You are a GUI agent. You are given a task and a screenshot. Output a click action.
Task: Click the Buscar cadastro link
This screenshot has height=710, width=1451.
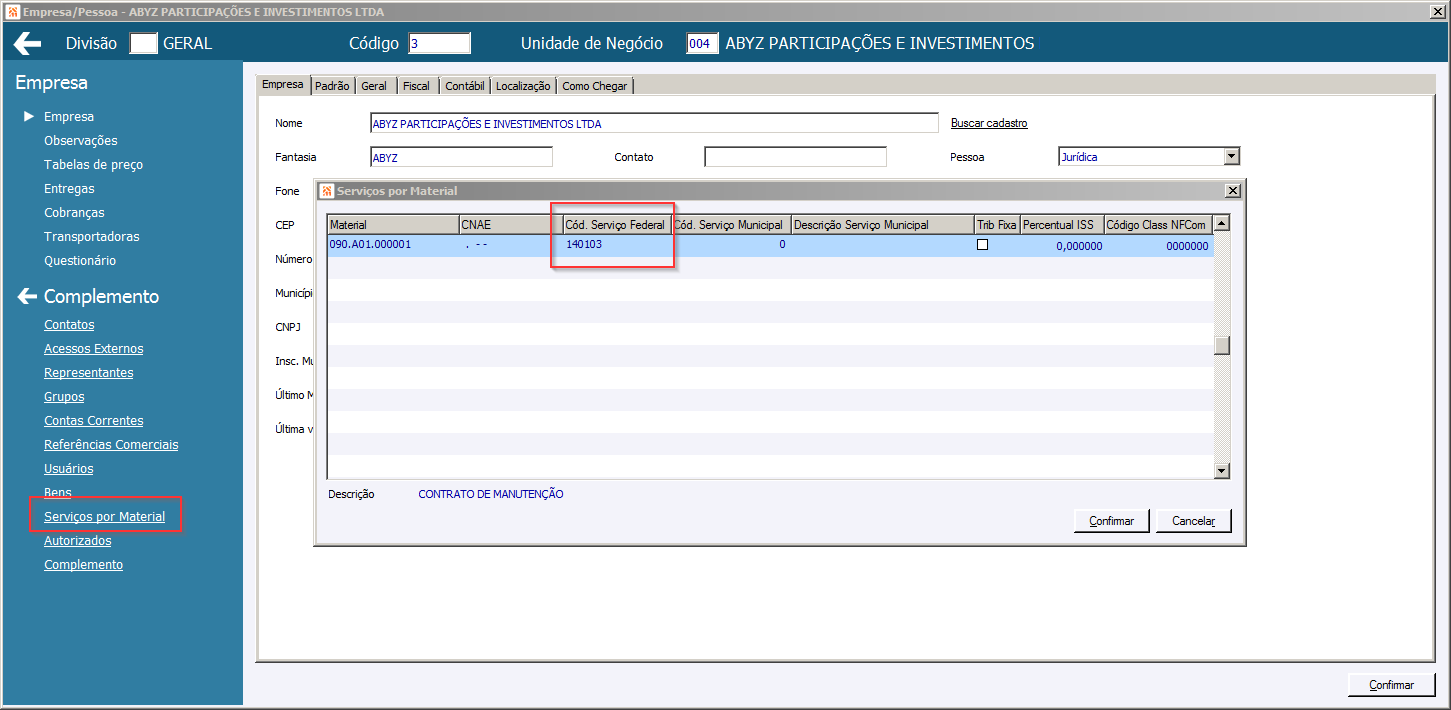pyautogui.click(x=989, y=123)
